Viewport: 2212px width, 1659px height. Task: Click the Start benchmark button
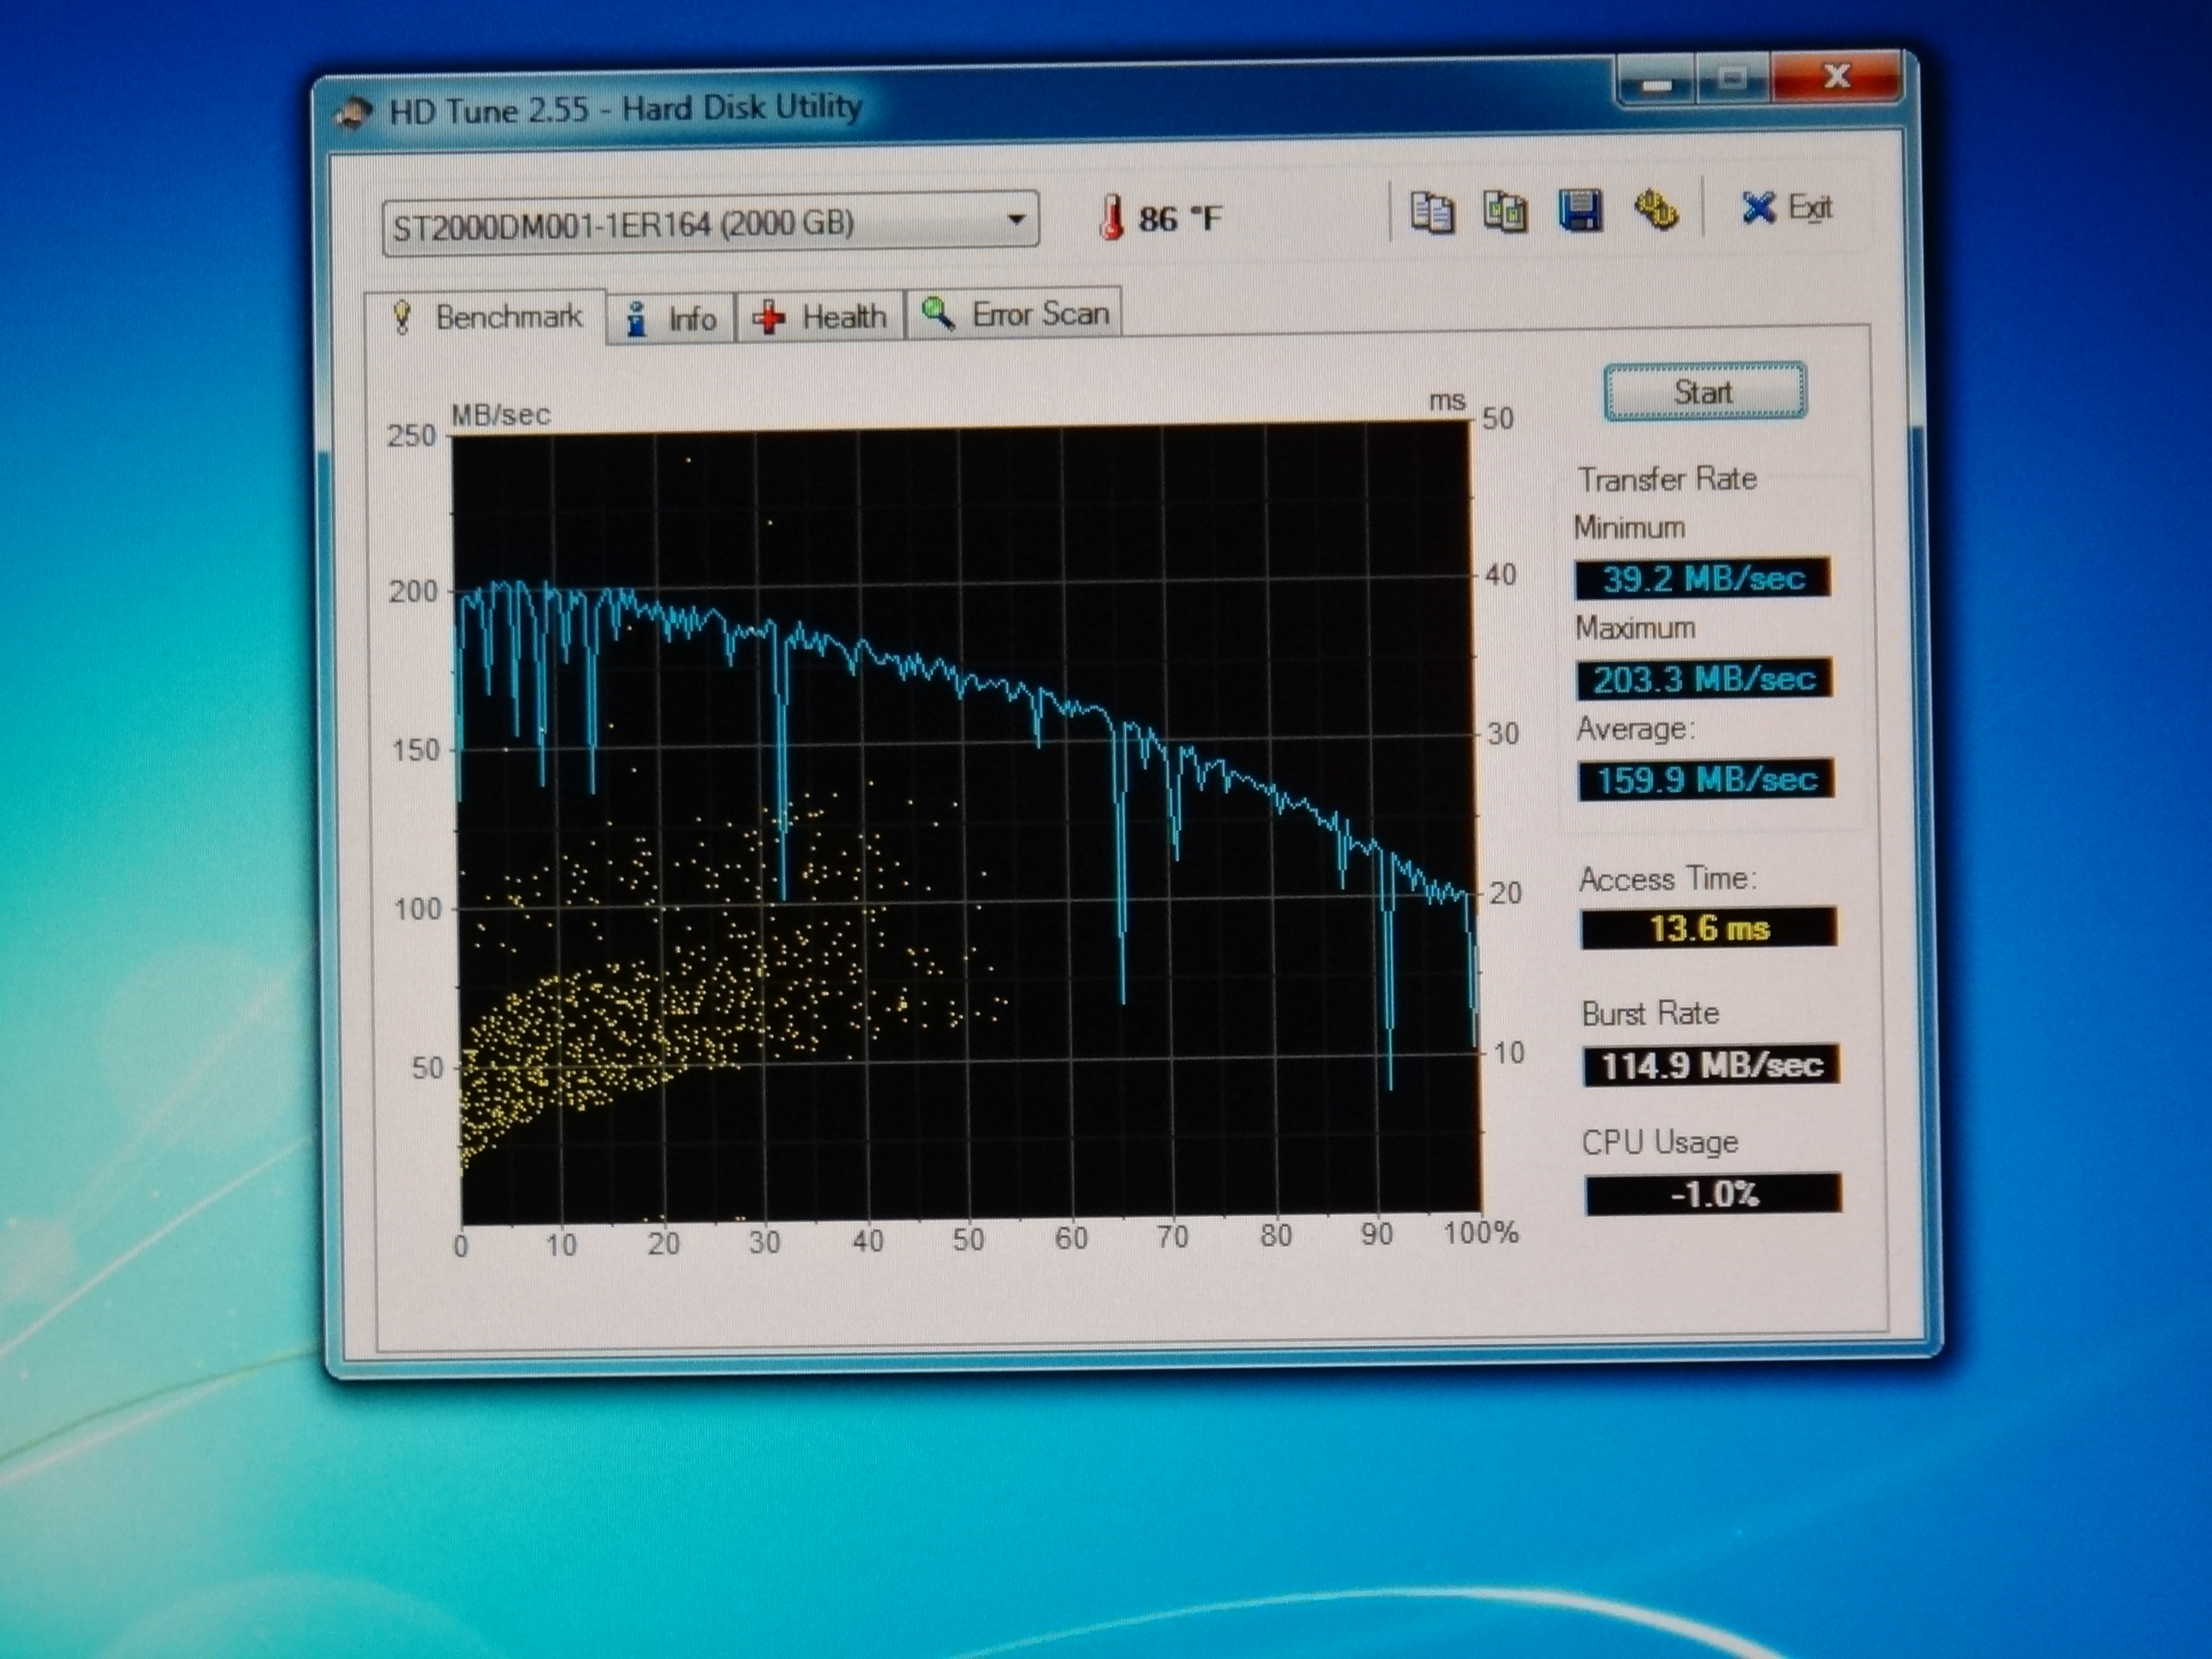coord(1705,391)
